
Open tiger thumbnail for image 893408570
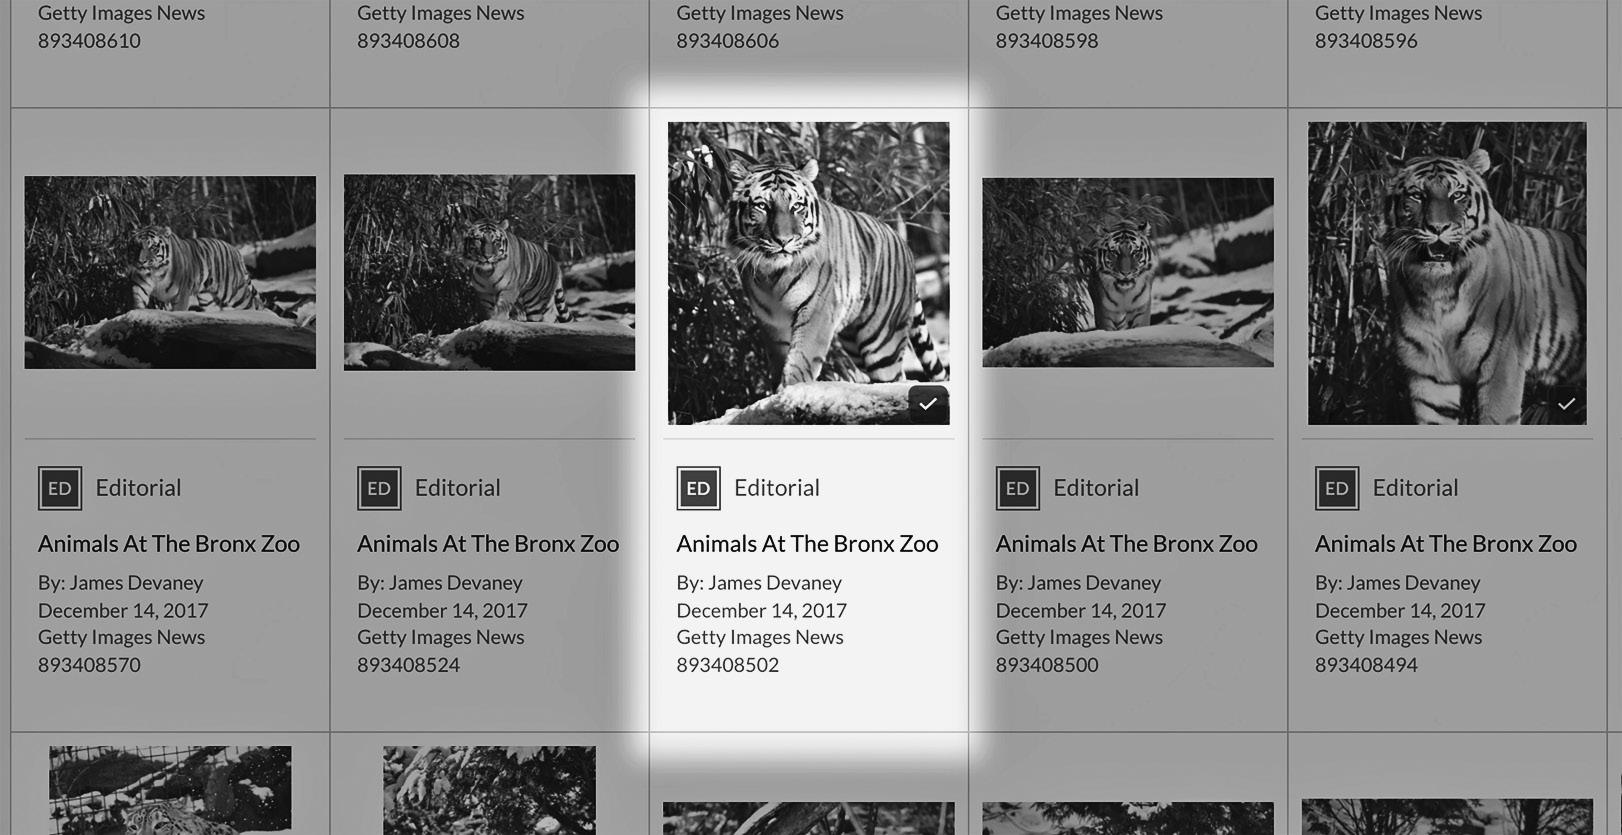coord(170,272)
